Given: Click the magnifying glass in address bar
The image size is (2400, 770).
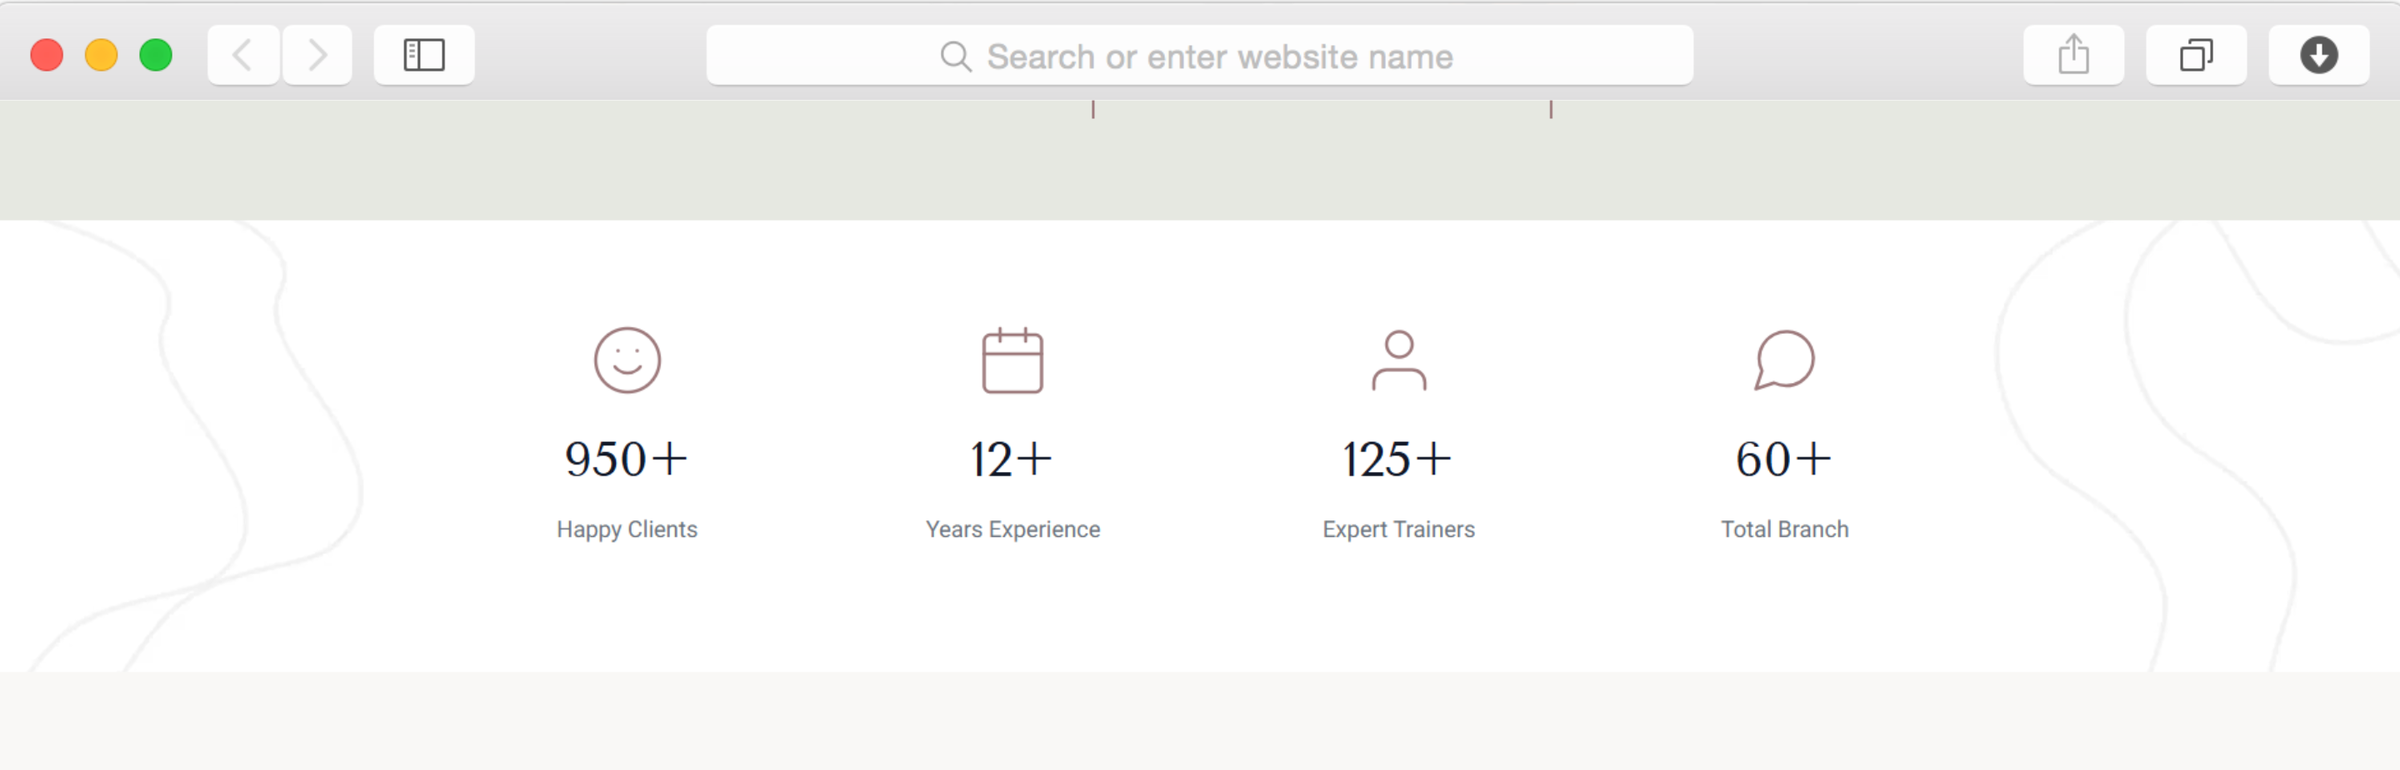Looking at the screenshot, I should click(x=955, y=56).
